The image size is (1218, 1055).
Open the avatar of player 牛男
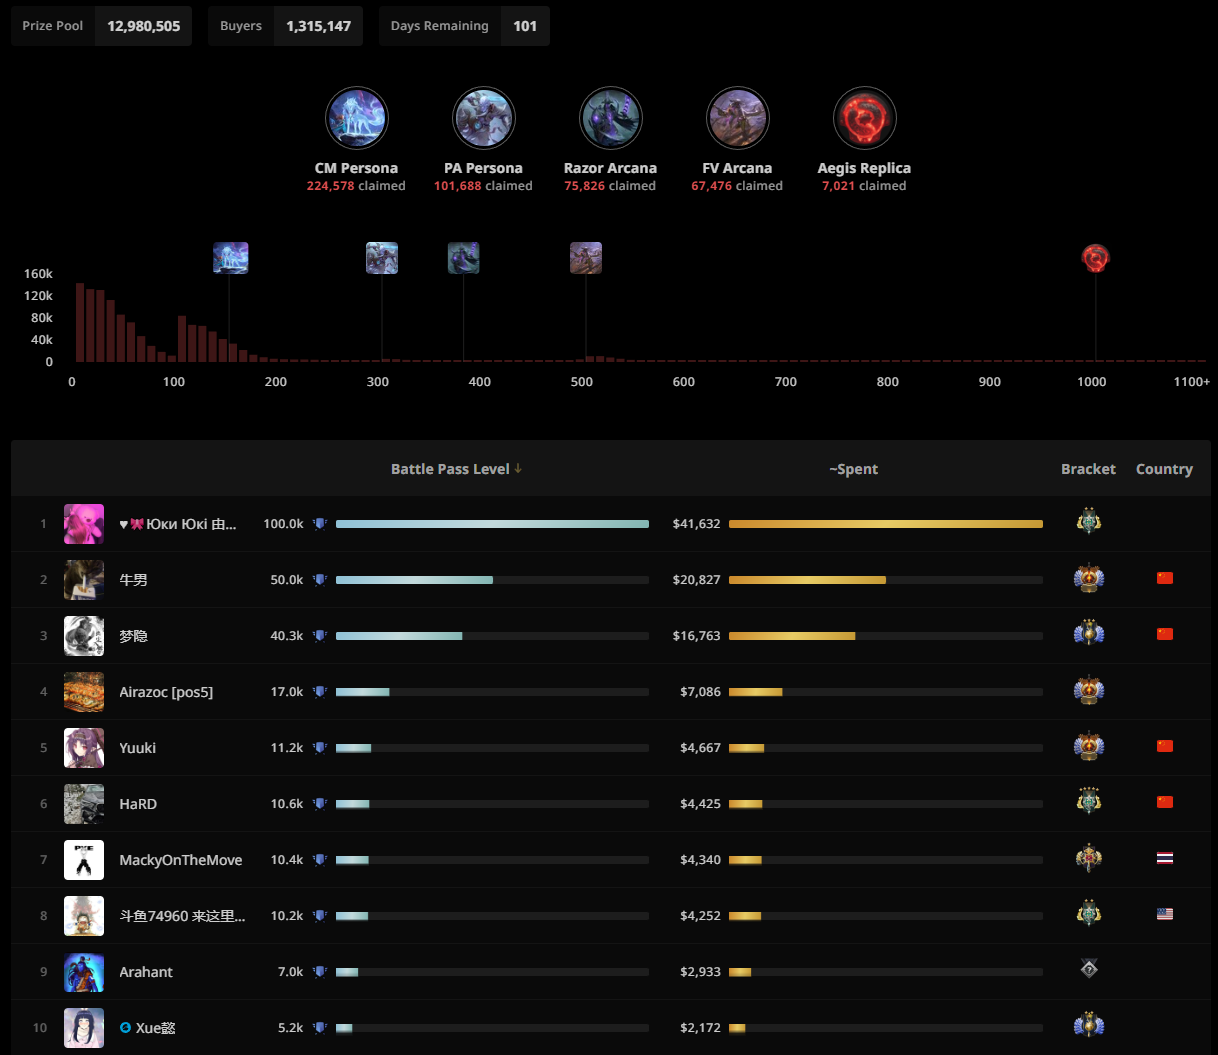tap(84, 580)
